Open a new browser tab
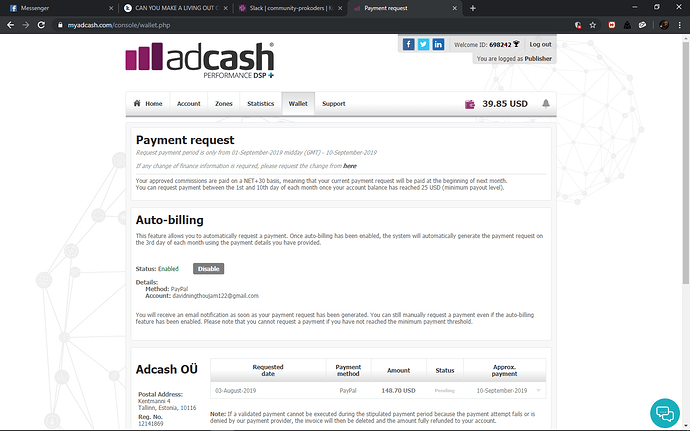The image size is (690, 431). [x=473, y=8]
